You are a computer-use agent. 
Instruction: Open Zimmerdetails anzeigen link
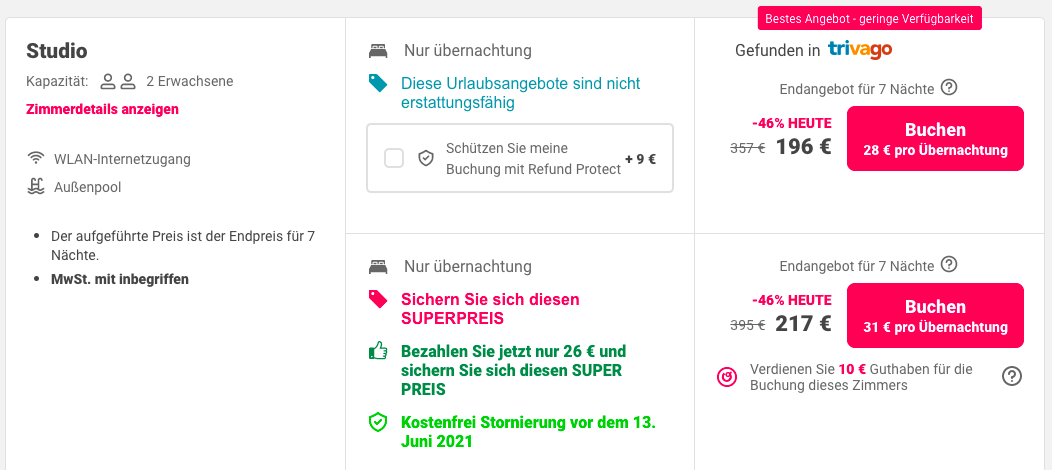103,109
